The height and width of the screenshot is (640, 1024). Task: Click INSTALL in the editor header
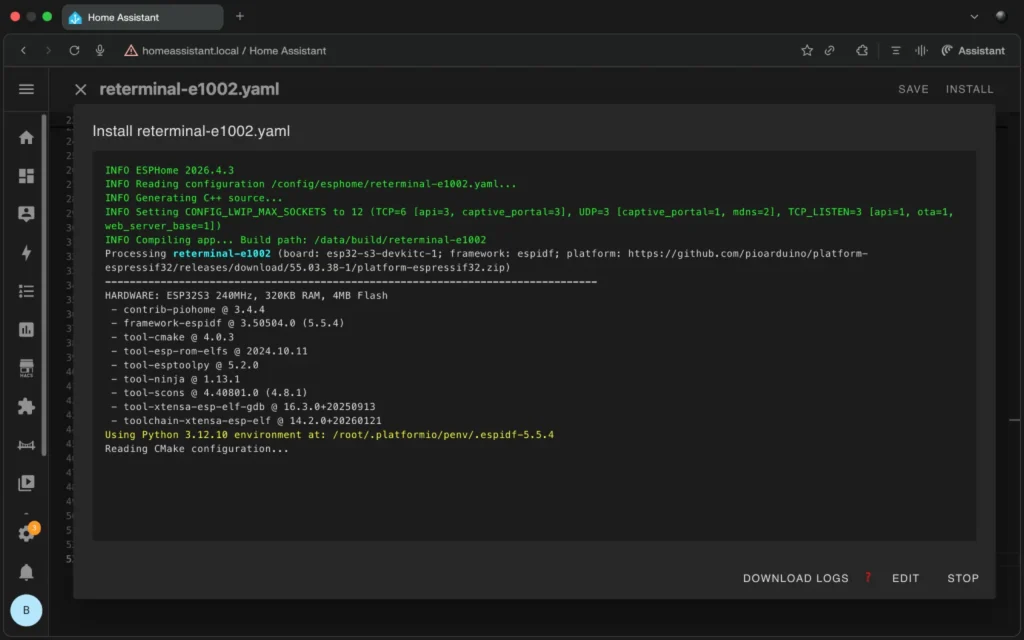pos(969,89)
